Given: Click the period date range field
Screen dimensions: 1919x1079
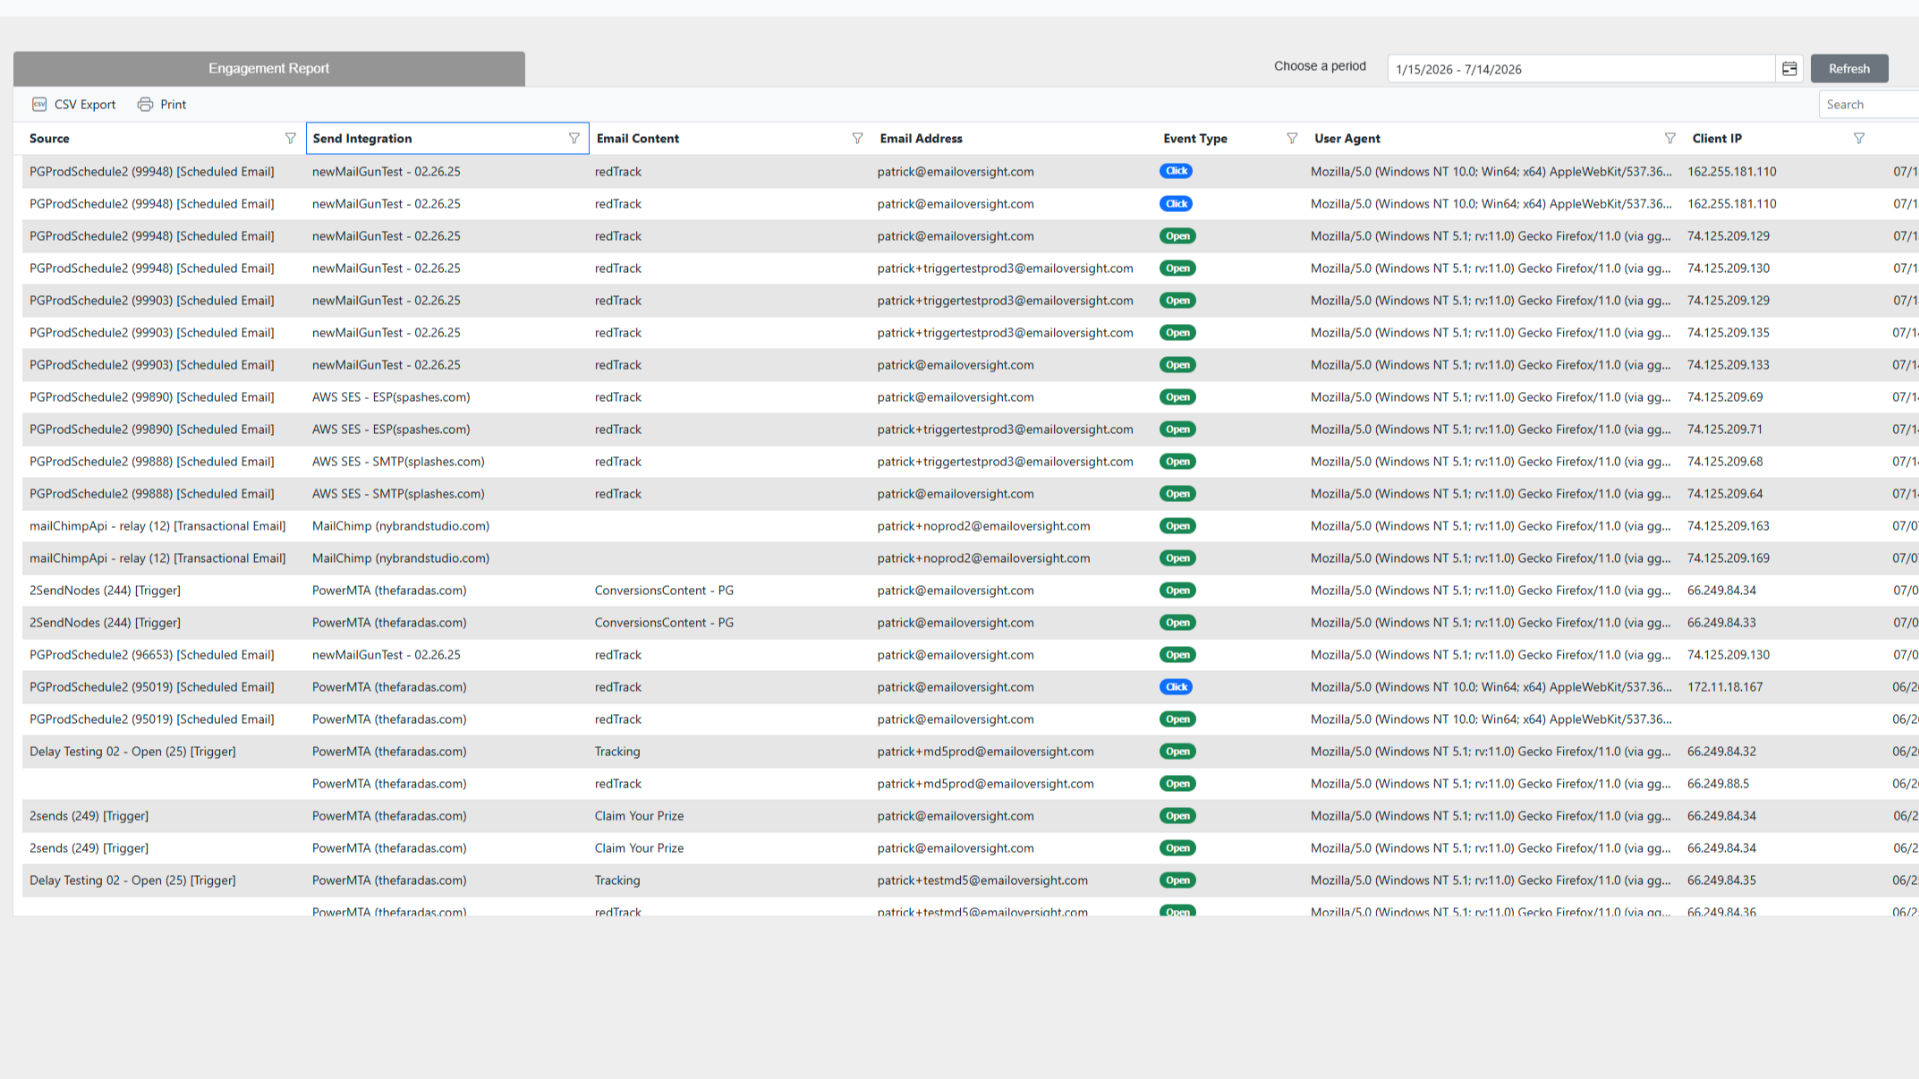Looking at the screenshot, I should (x=1580, y=69).
